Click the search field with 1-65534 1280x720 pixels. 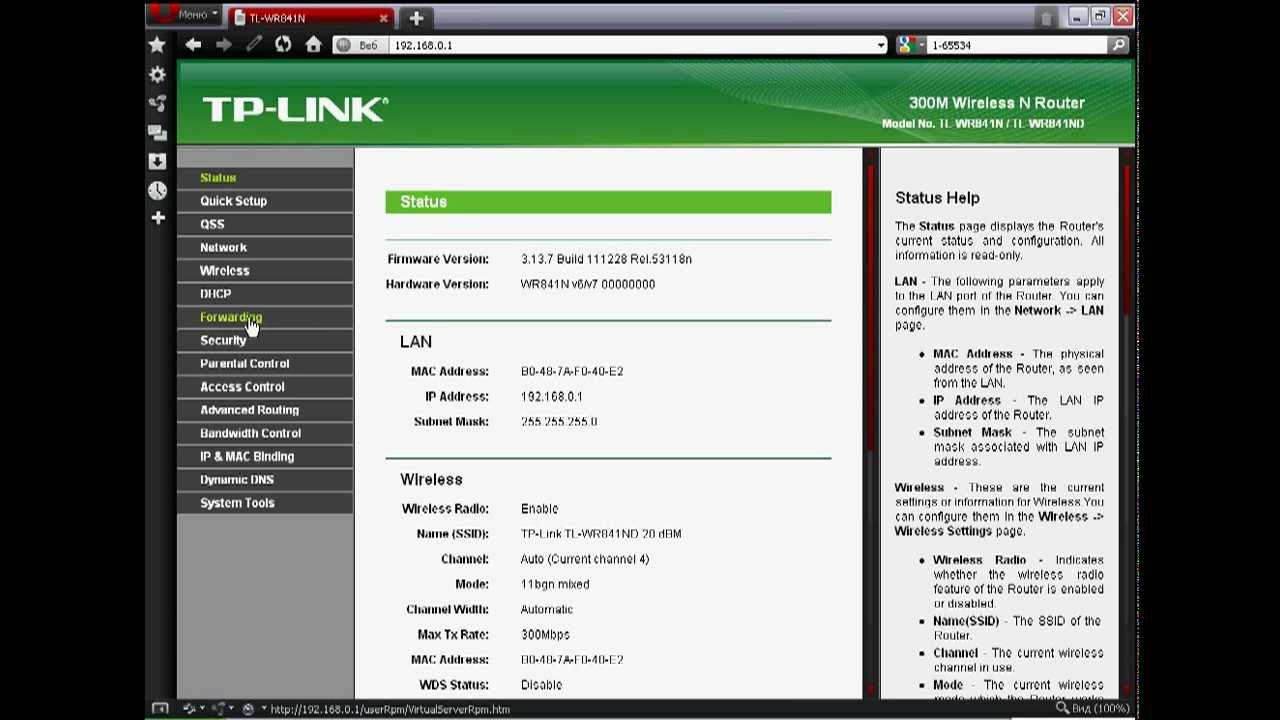[x=1016, y=45]
